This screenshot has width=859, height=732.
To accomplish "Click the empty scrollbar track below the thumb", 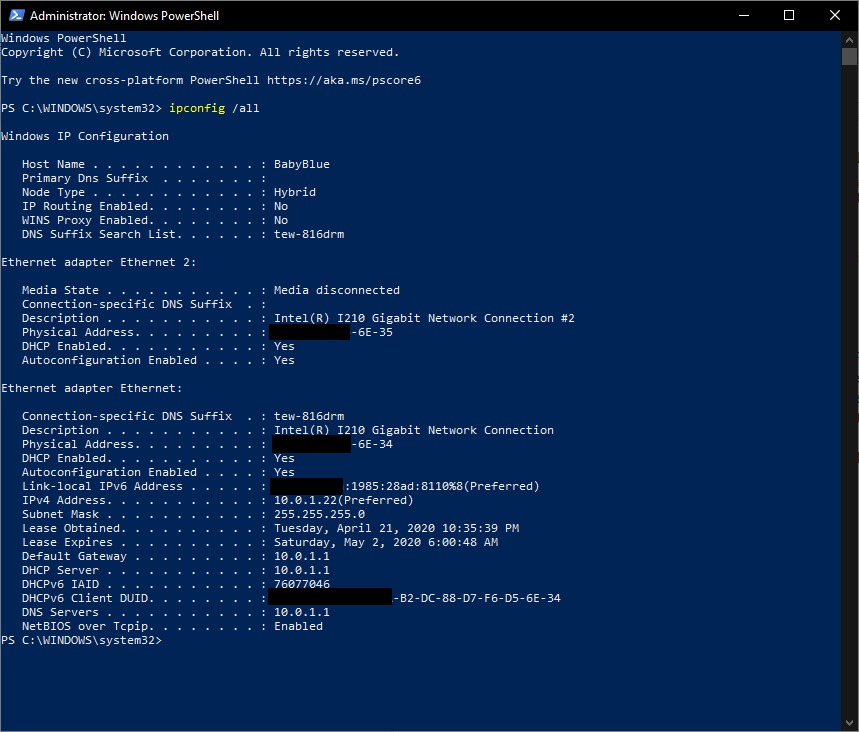I will point(849,400).
